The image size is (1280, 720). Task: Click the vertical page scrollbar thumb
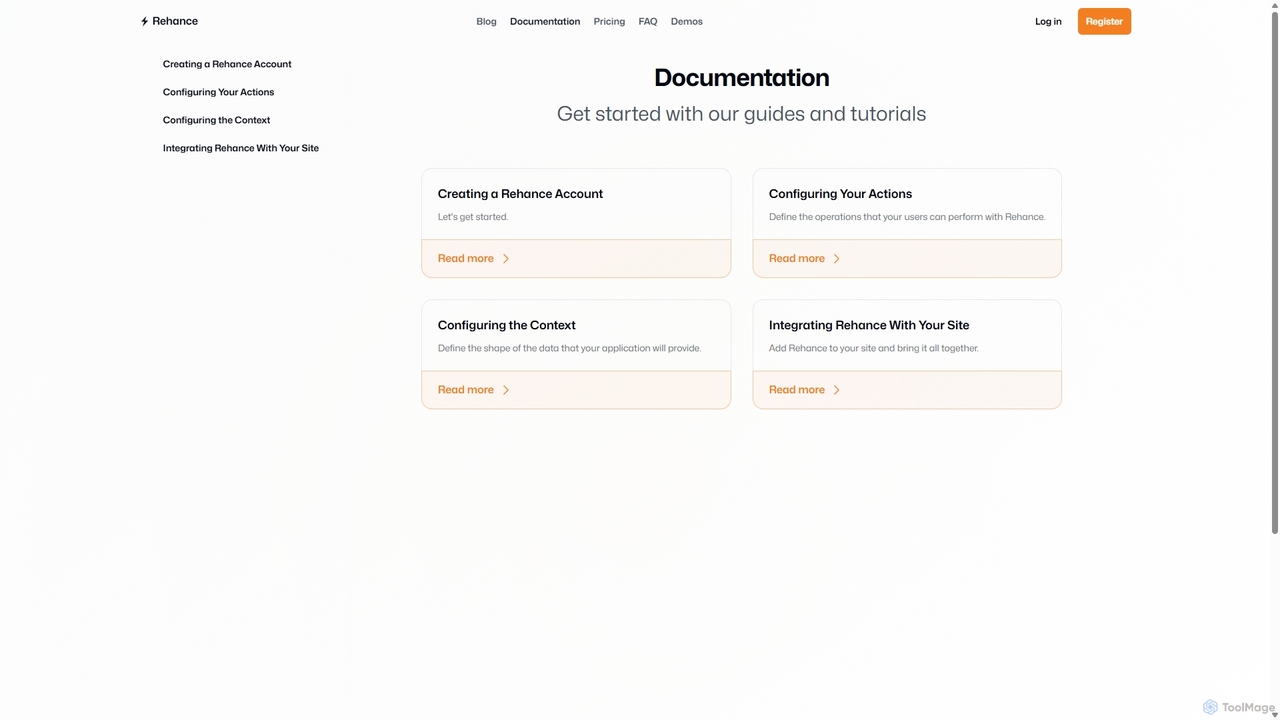point(1274,272)
